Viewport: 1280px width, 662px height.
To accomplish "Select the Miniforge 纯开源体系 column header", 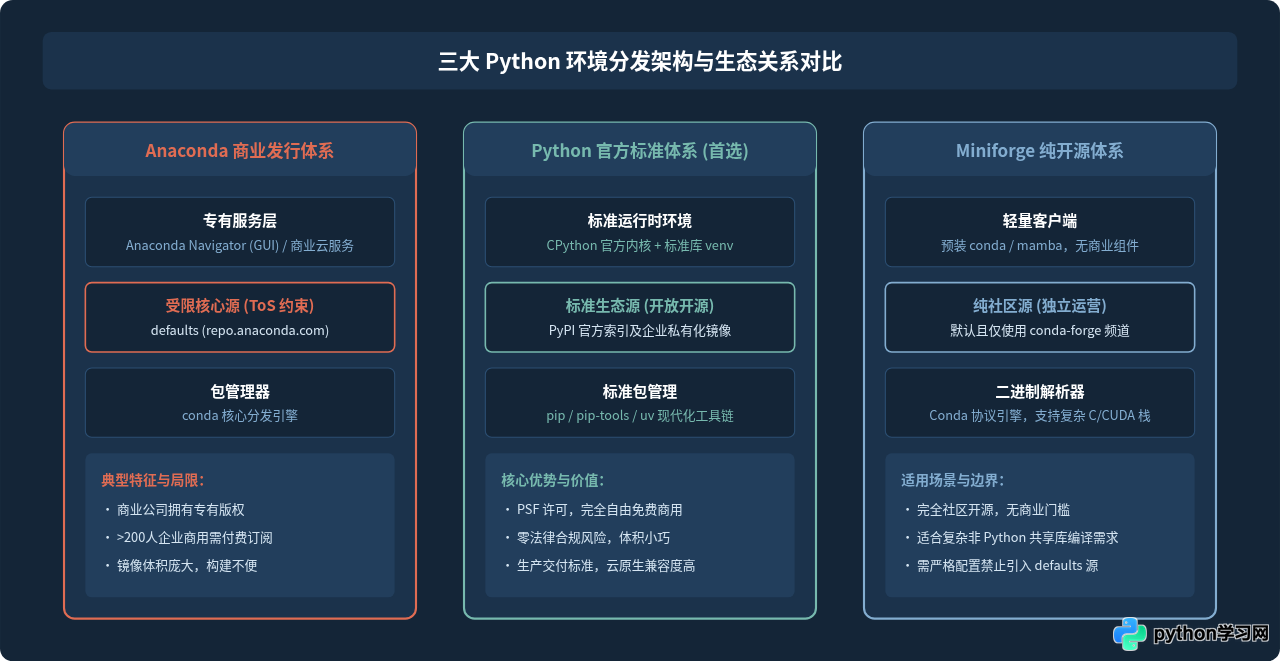I will pos(1040,151).
